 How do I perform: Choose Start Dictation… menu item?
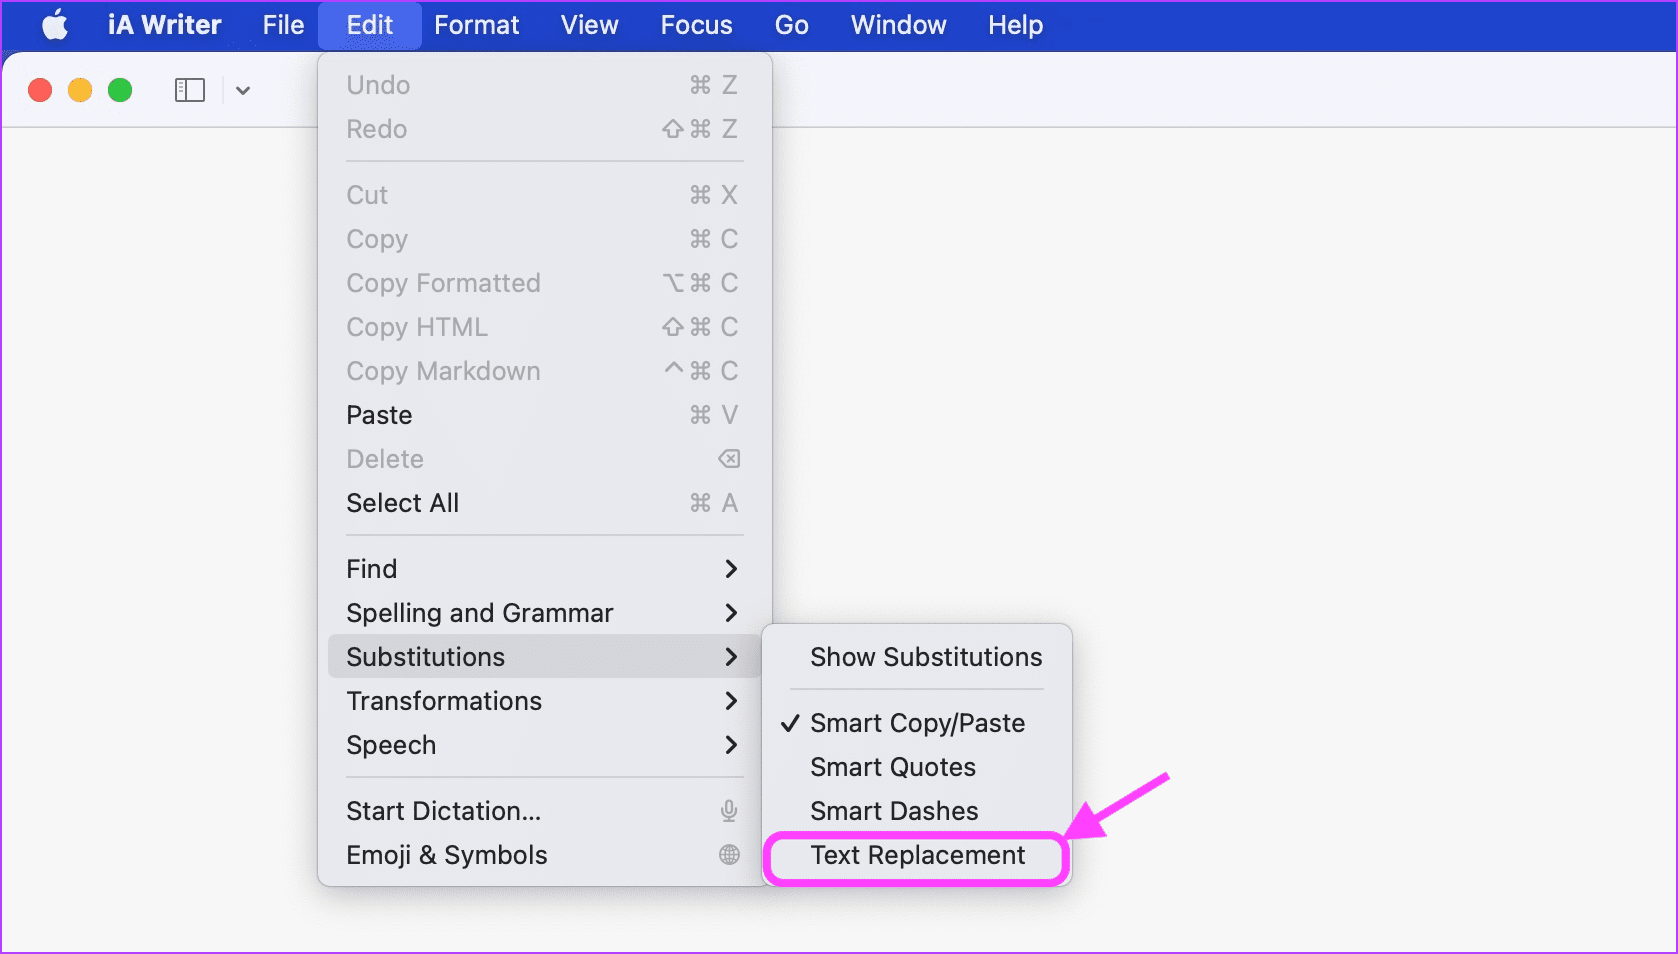544,811
